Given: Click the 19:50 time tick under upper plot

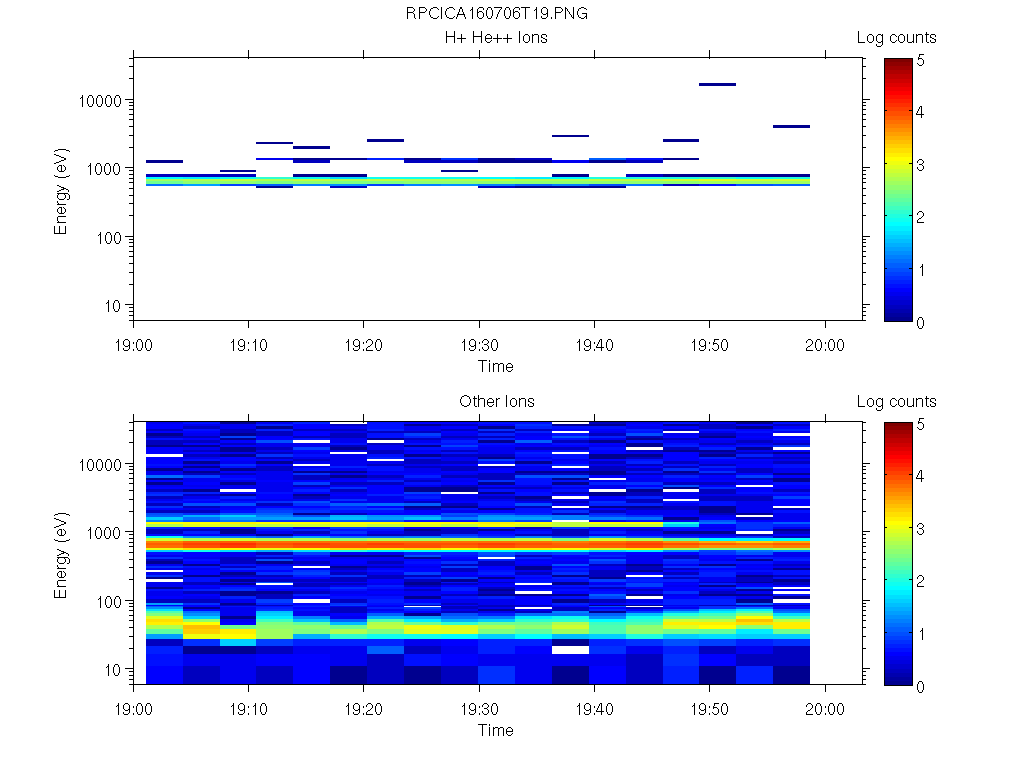Looking at the screenshot, I should point(710,345).
